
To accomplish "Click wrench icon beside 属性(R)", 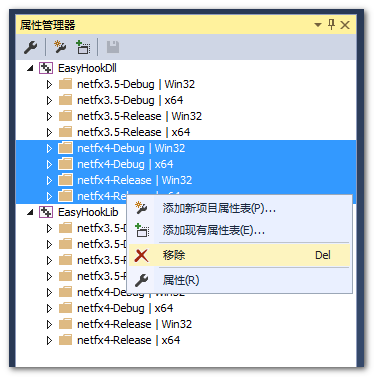I will pos(142,280).
